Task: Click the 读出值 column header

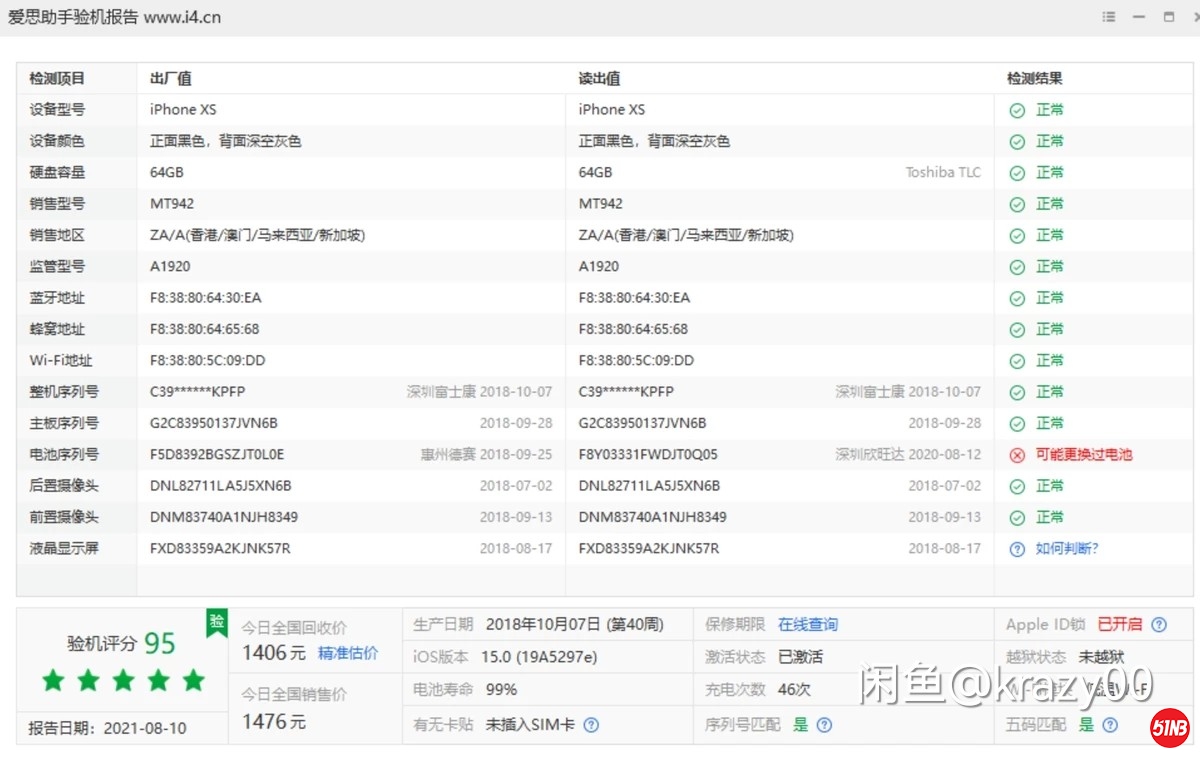Action: click(x=599, y=79)
